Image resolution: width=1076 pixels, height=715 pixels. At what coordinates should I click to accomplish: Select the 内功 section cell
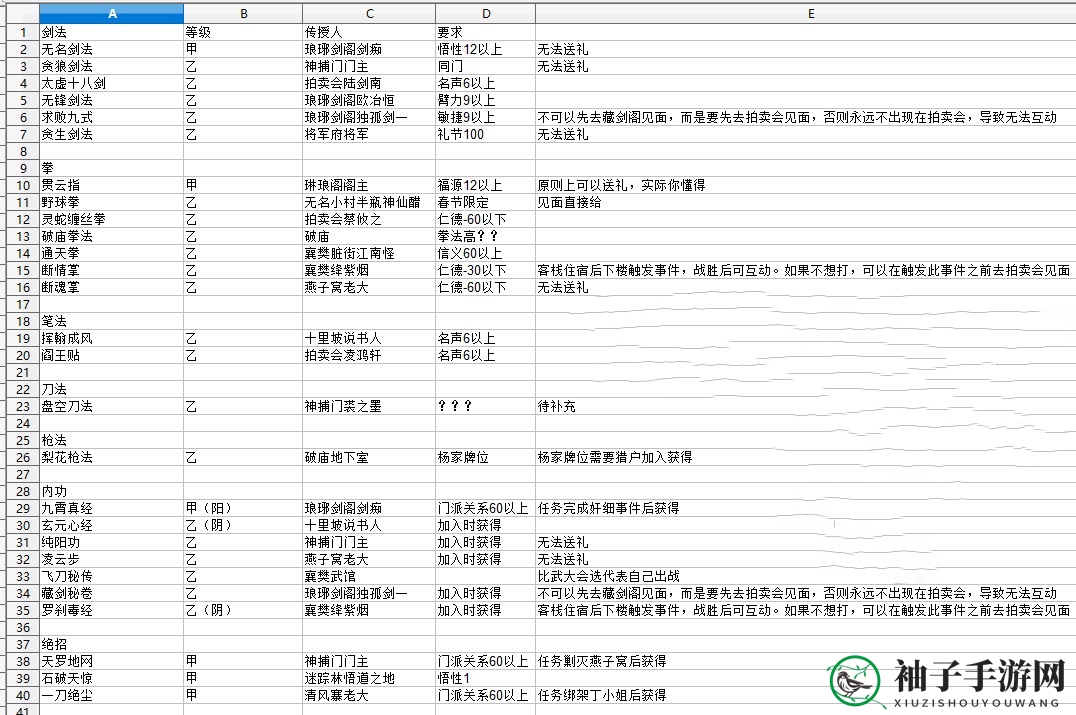[111, 491]
